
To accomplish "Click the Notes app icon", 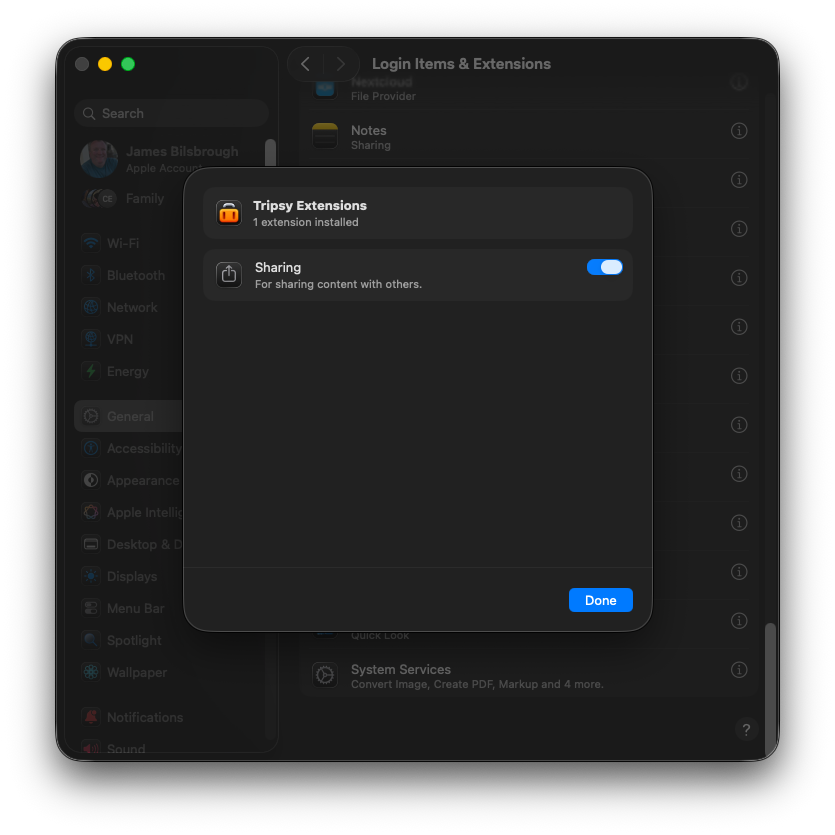I will pyautogui.click(x=325, y=136).
